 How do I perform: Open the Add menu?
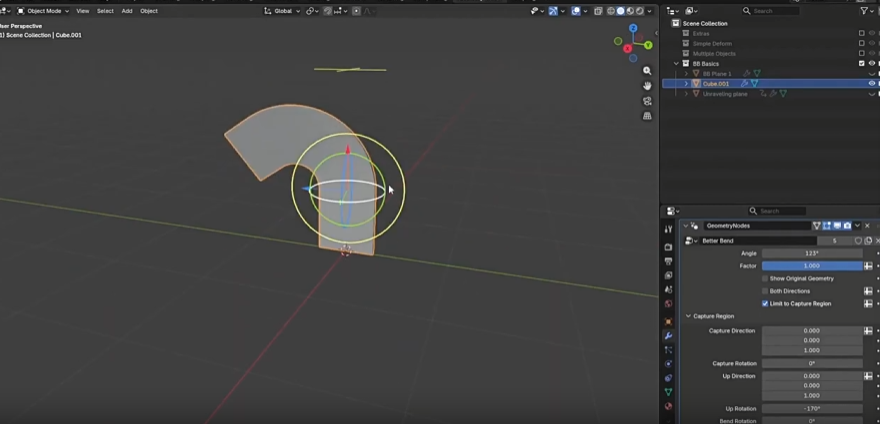click(x=127, y=11)
